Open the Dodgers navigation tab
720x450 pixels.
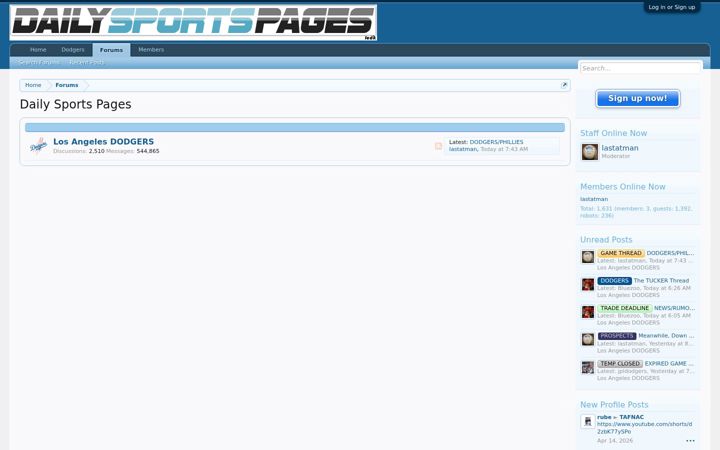(73, 50)
